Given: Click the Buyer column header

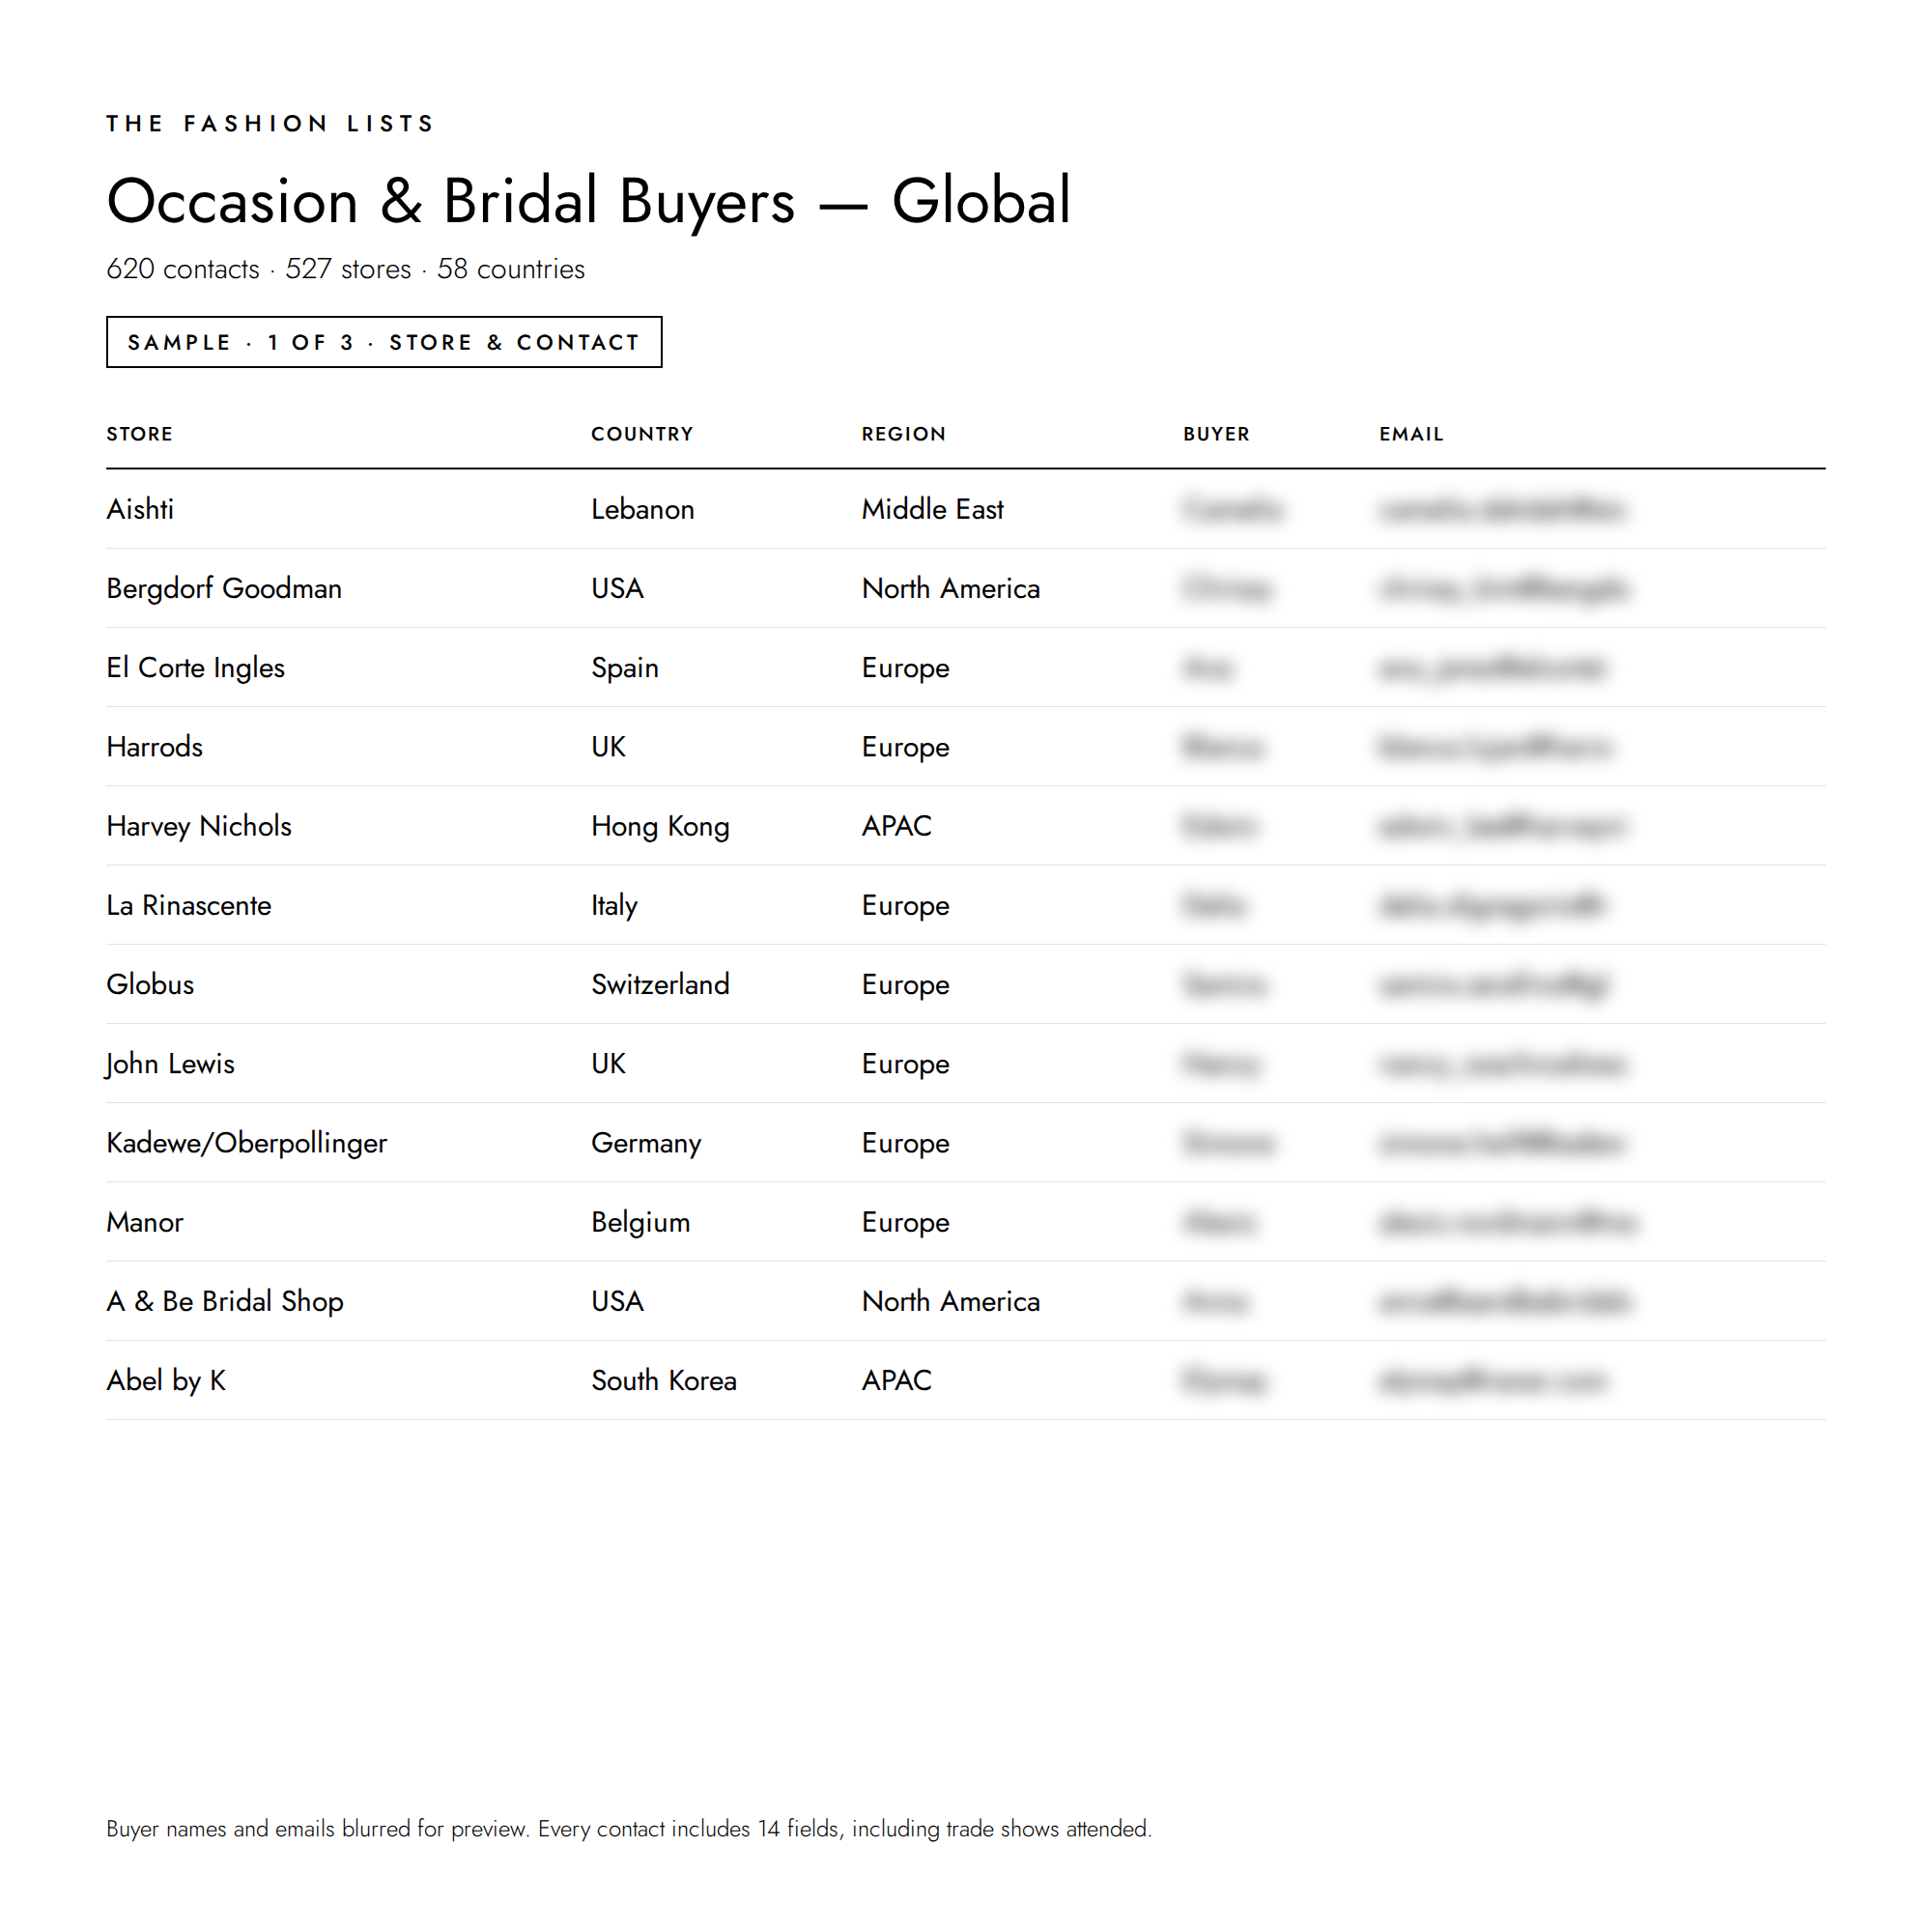Looking at the screenshot, I should tap(1216, 434).
